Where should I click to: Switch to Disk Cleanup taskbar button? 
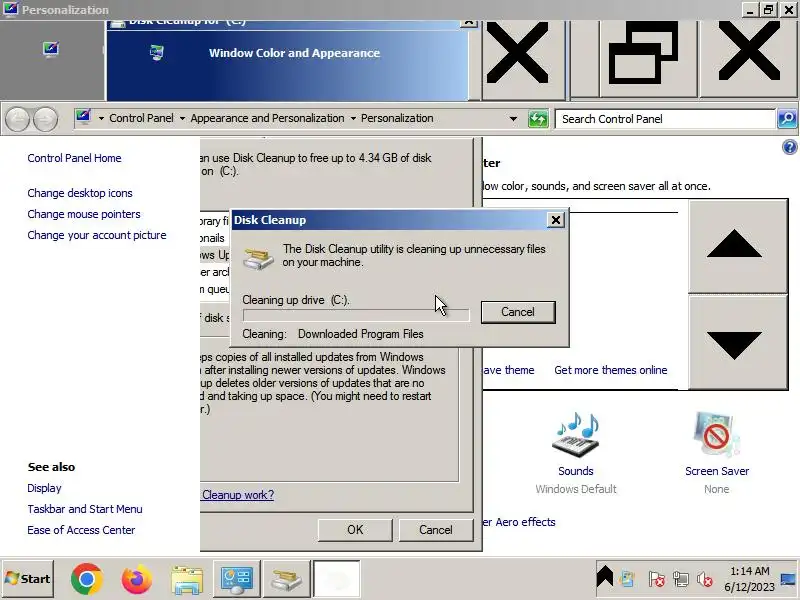[287, 579]
